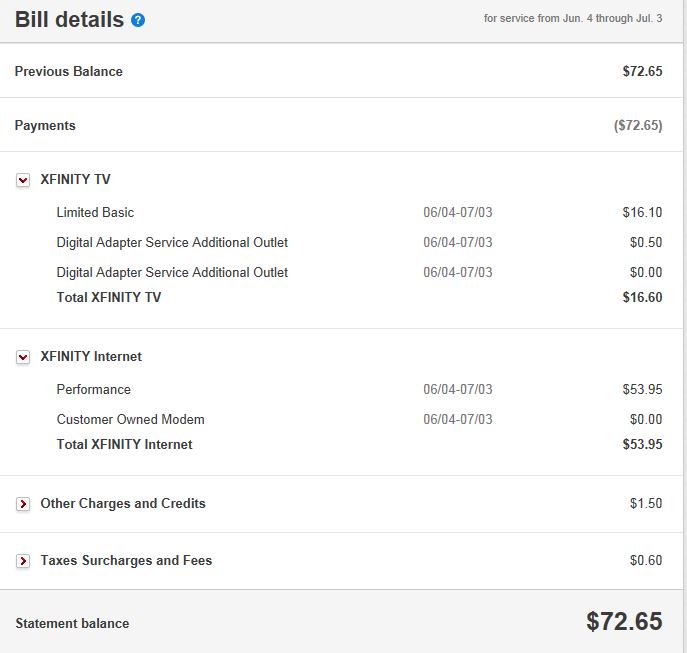
Task: Click the XFINITY Internet section heading
Action: 91,356
